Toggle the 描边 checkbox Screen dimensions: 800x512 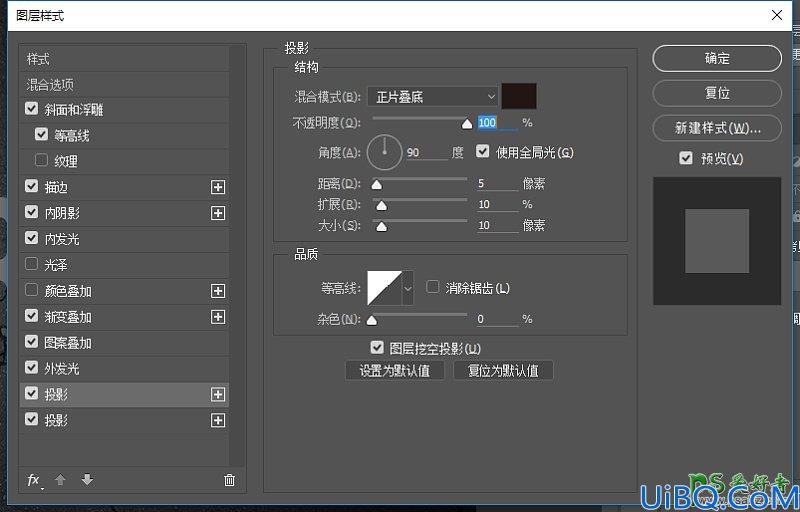click(32, 186)
